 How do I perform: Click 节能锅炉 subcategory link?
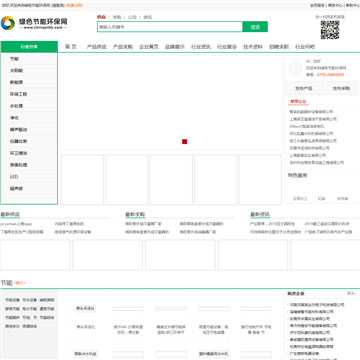point(12,318)
